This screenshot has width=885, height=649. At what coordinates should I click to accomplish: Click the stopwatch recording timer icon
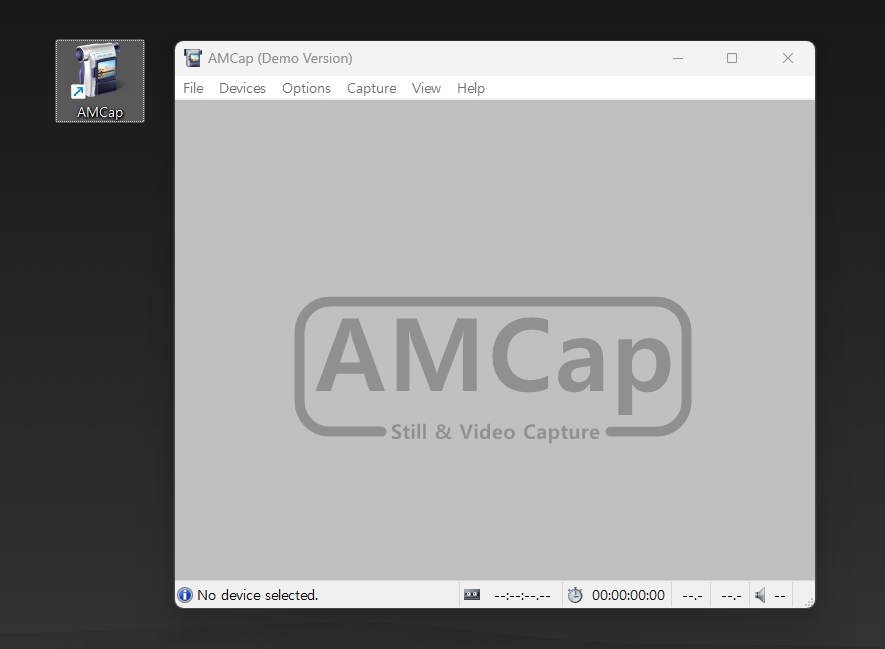pos(575,594)
